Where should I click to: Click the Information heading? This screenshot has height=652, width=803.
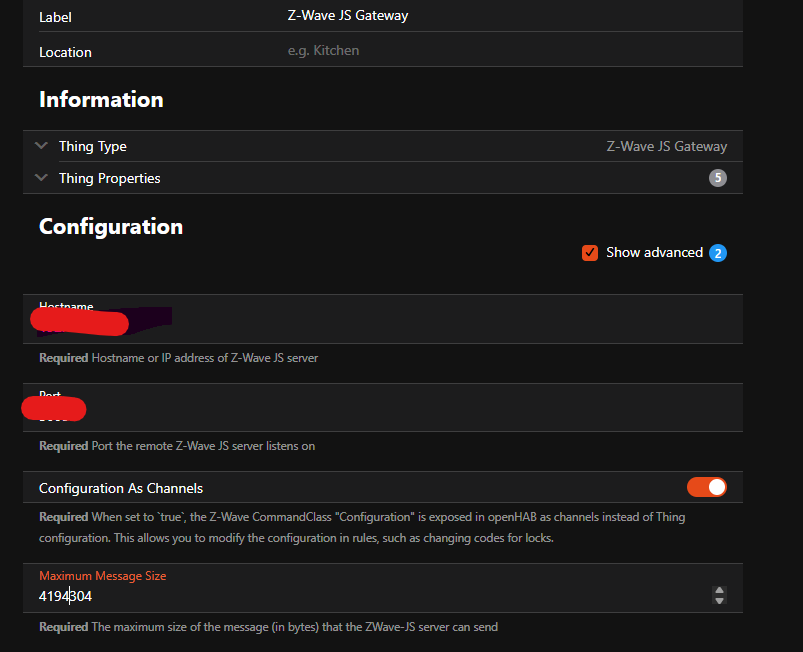(x=101, y=99)
